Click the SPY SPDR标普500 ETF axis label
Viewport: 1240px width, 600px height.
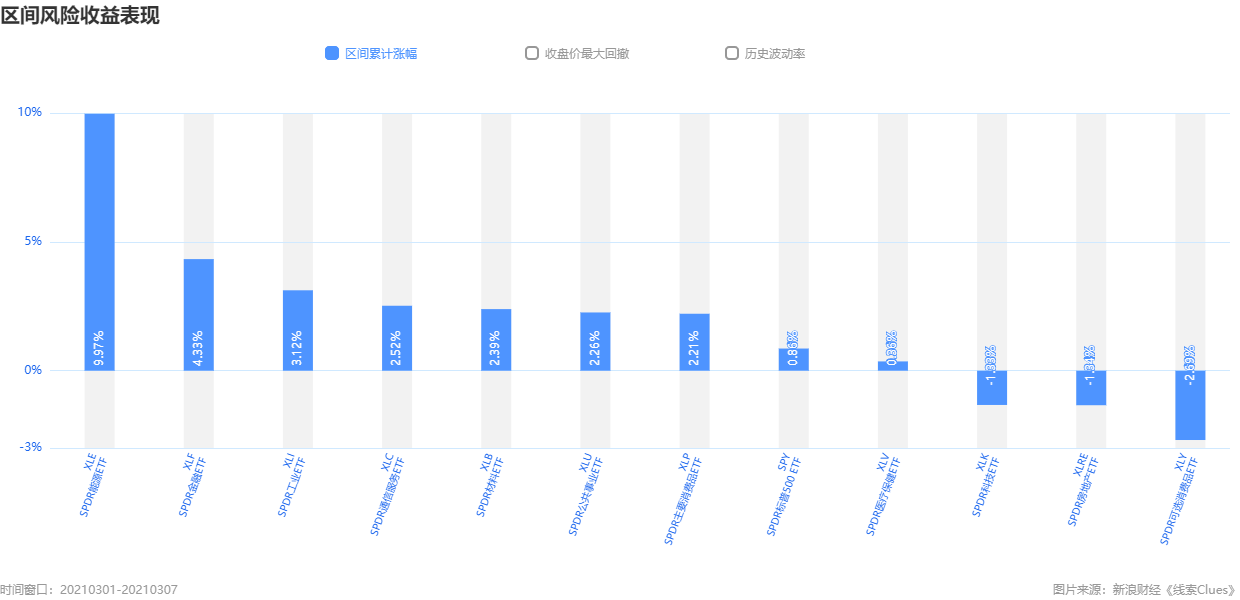pyautogui.click(x=786, y=494)
